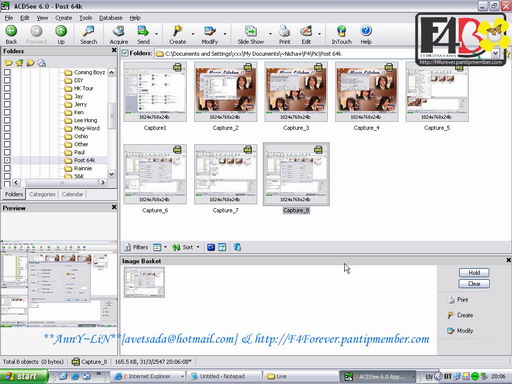Screen dimensions: 512x384
Task: Toggle the checkbox beside Post 64k folder
Action: [x=7, y=160]
